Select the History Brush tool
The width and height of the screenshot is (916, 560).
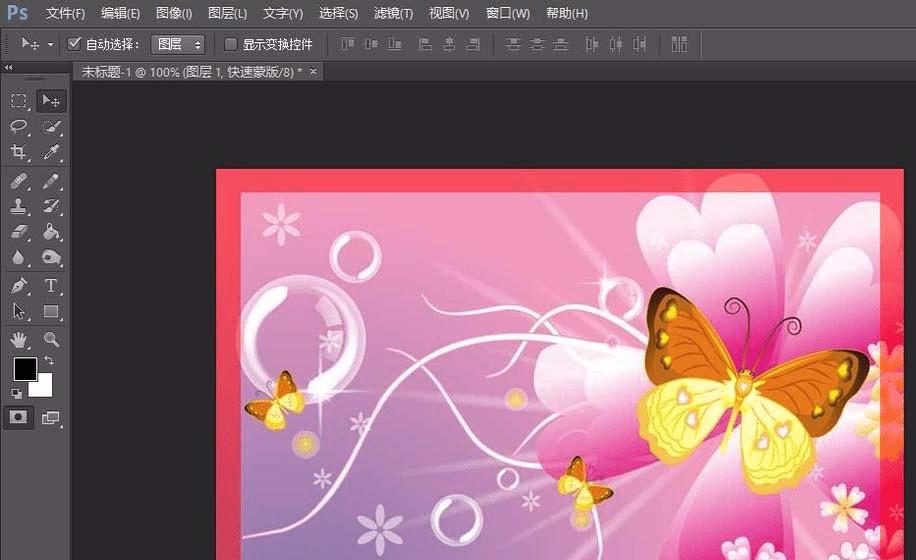51,206
